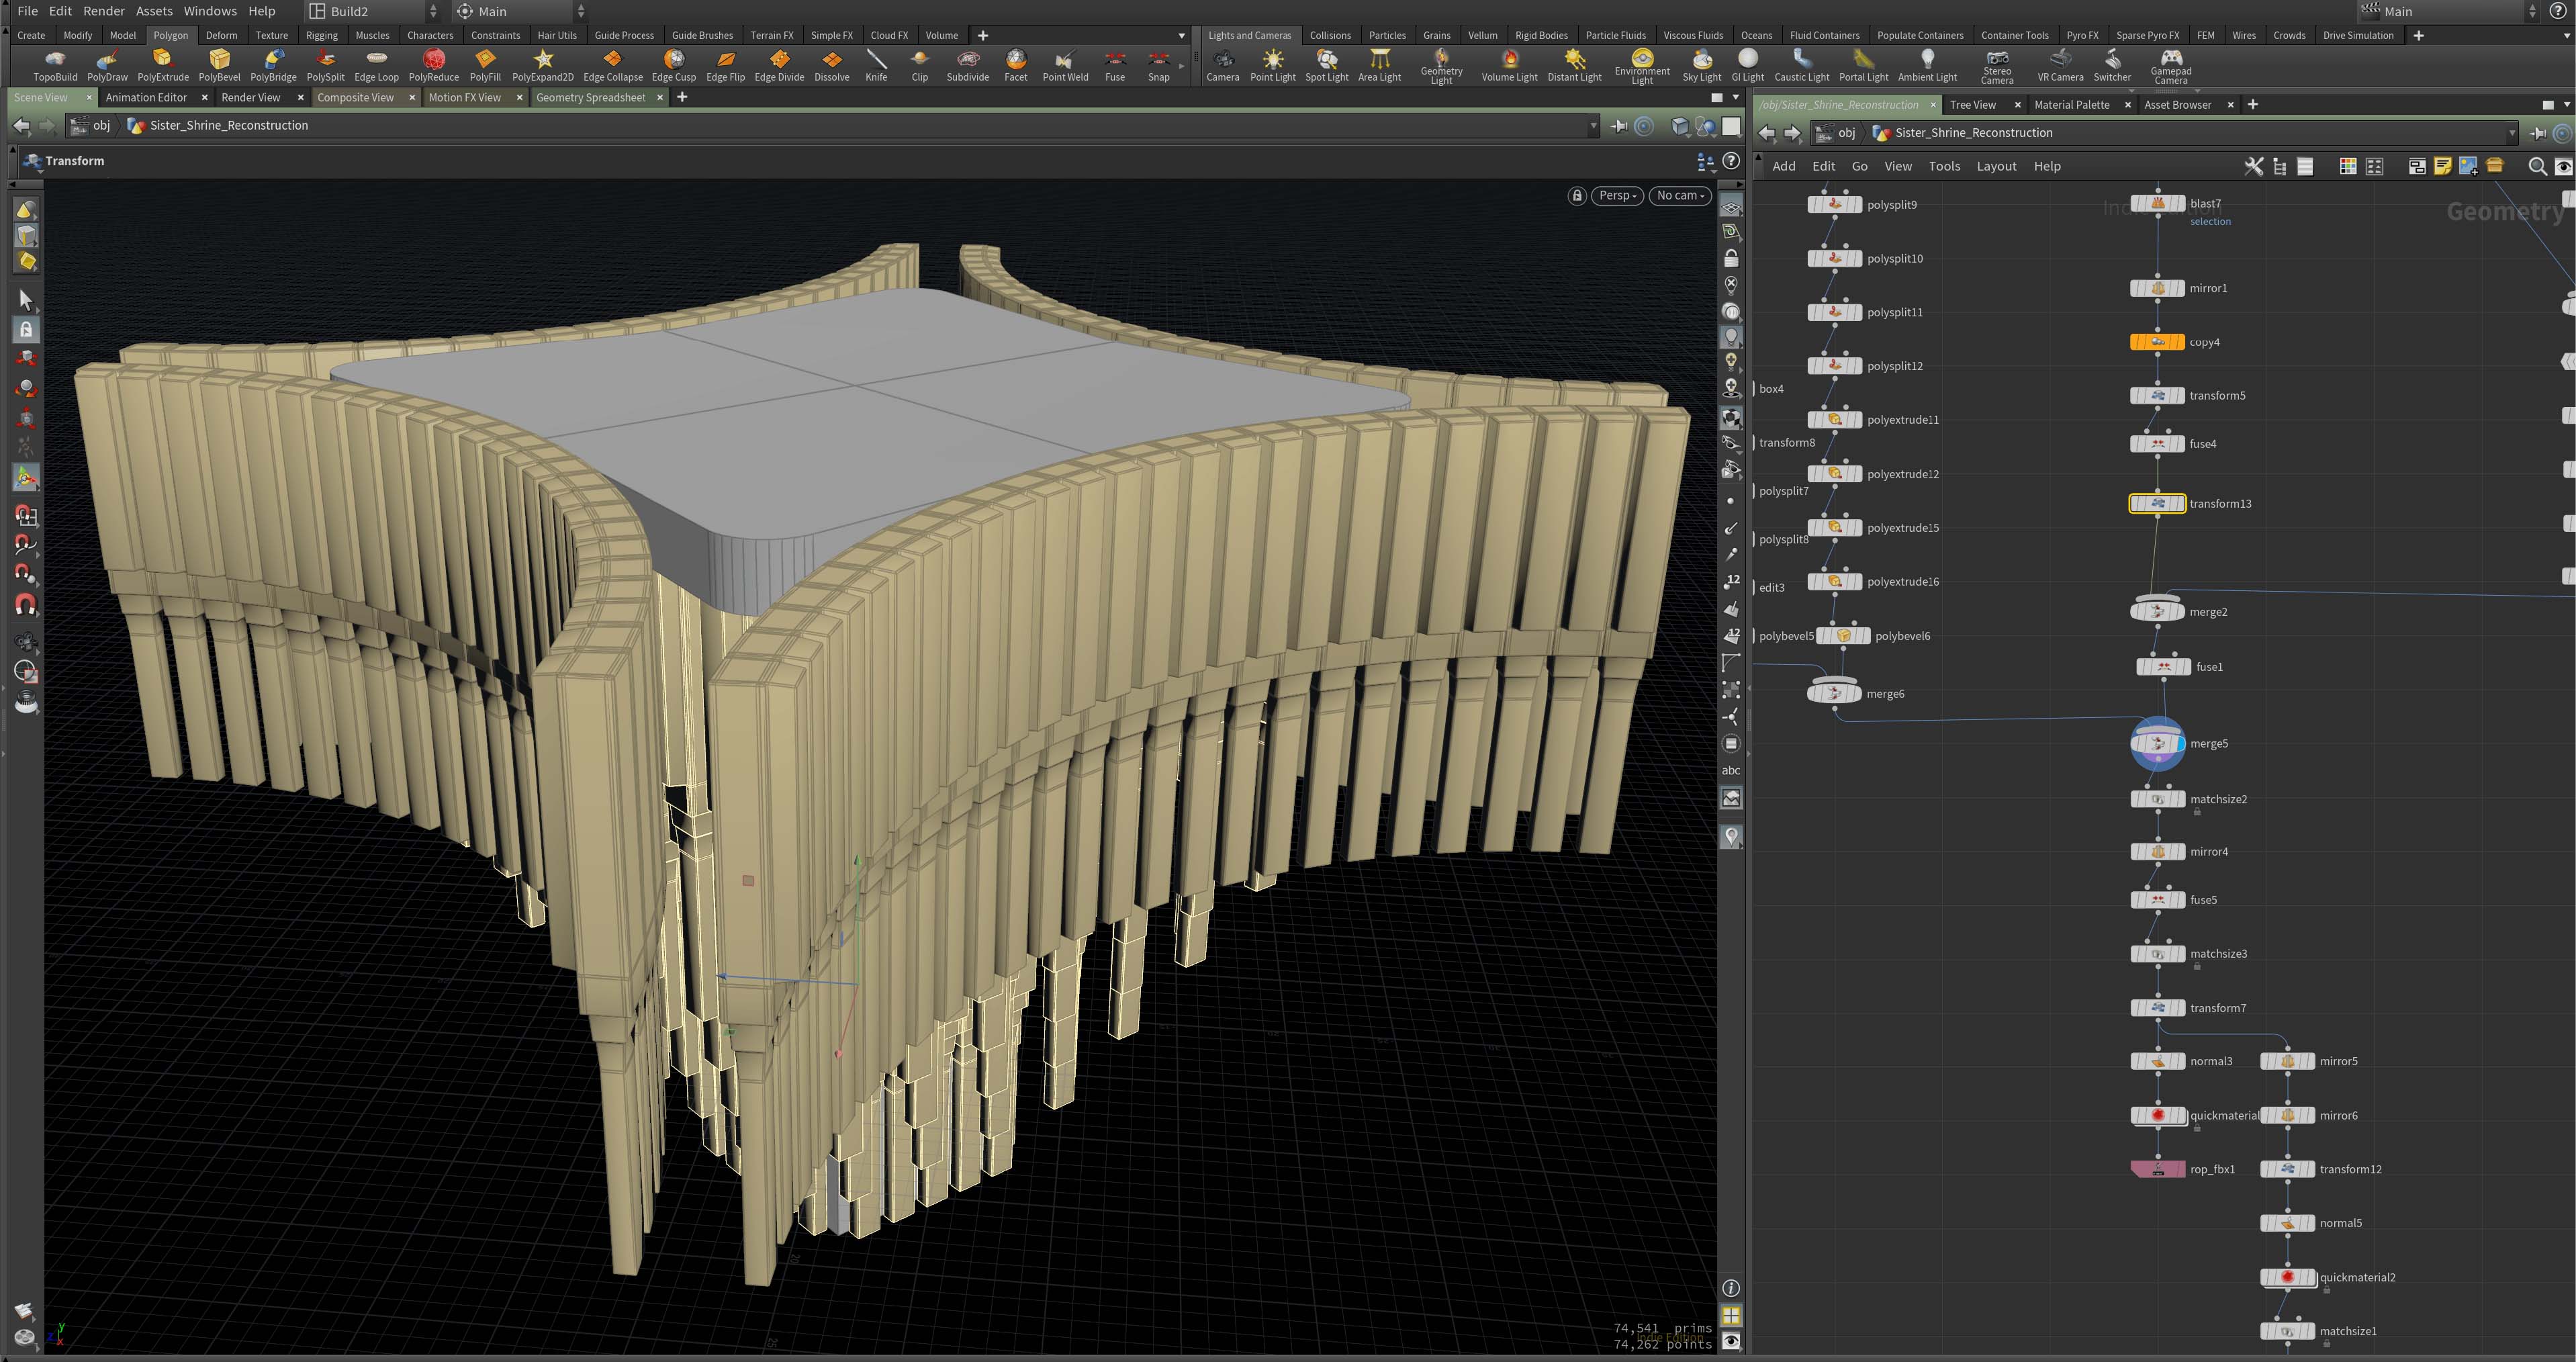Toggle the viewport lock icon beside Persp
This screenshot has height=1362, width=2576.
pos(1577,196)
